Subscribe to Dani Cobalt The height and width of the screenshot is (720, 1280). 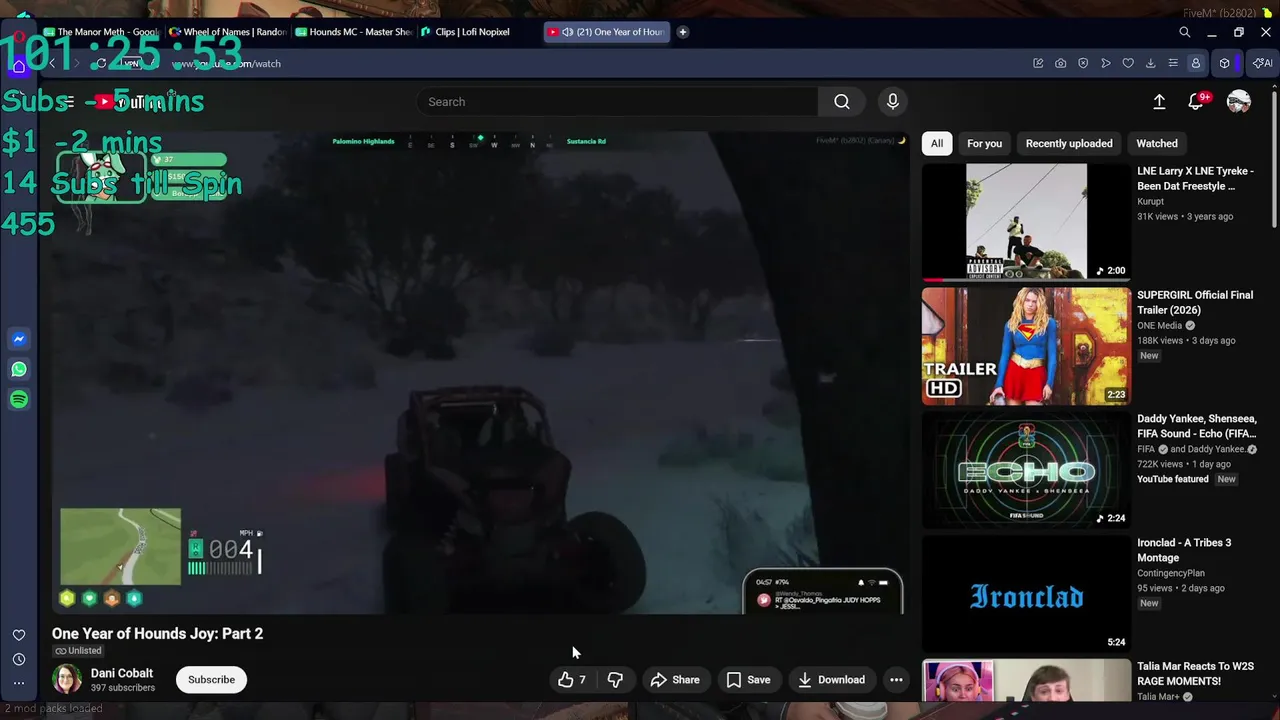[x=211, y=680]
